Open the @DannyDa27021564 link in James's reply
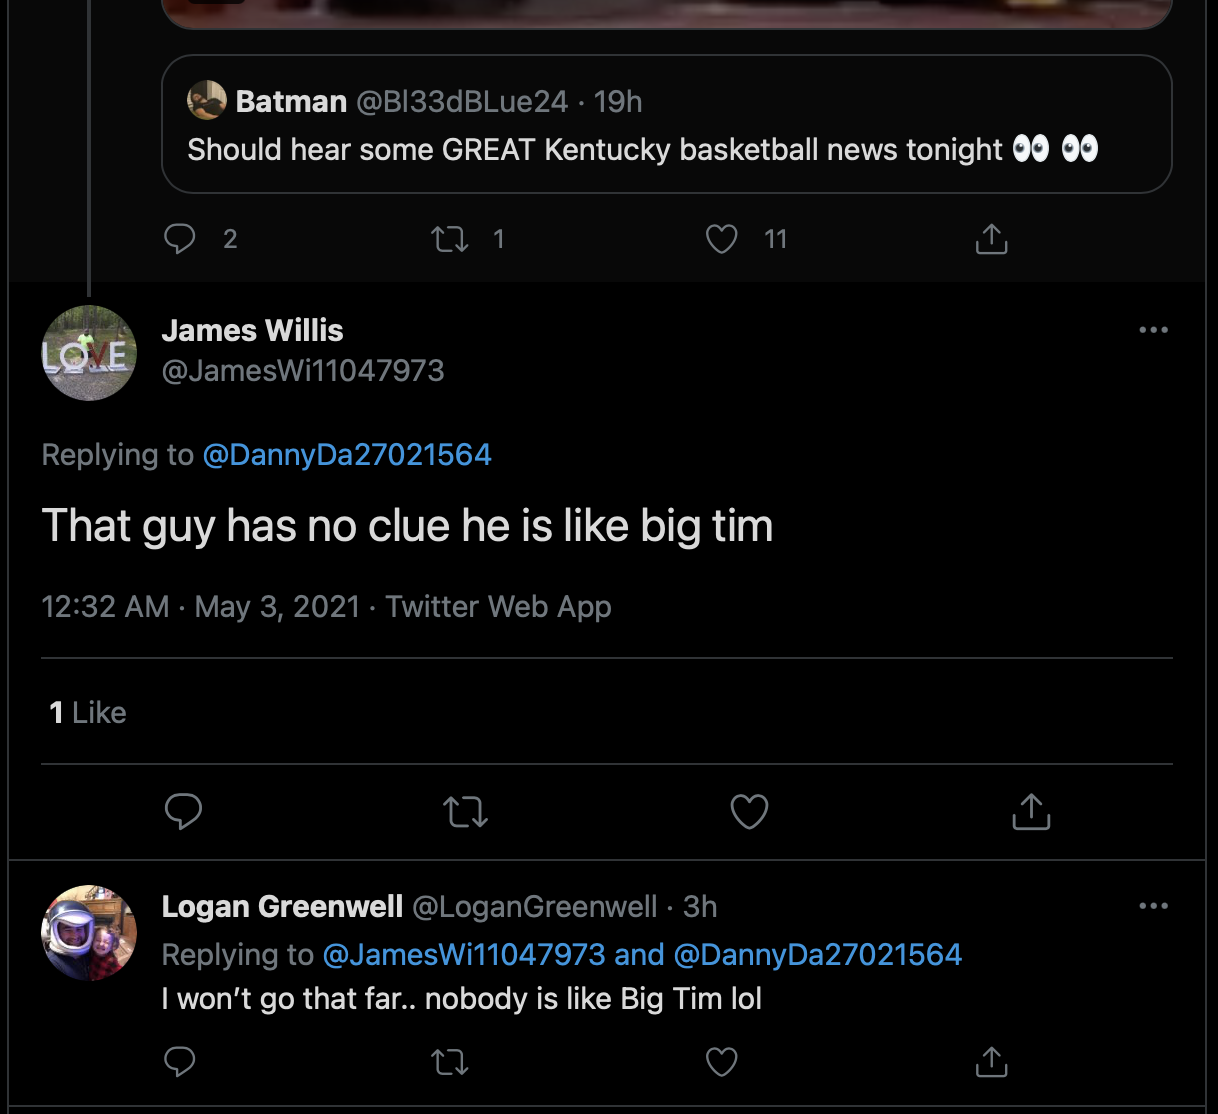Viewport: 1218px width, 1114px height. (x=347, y=455)
